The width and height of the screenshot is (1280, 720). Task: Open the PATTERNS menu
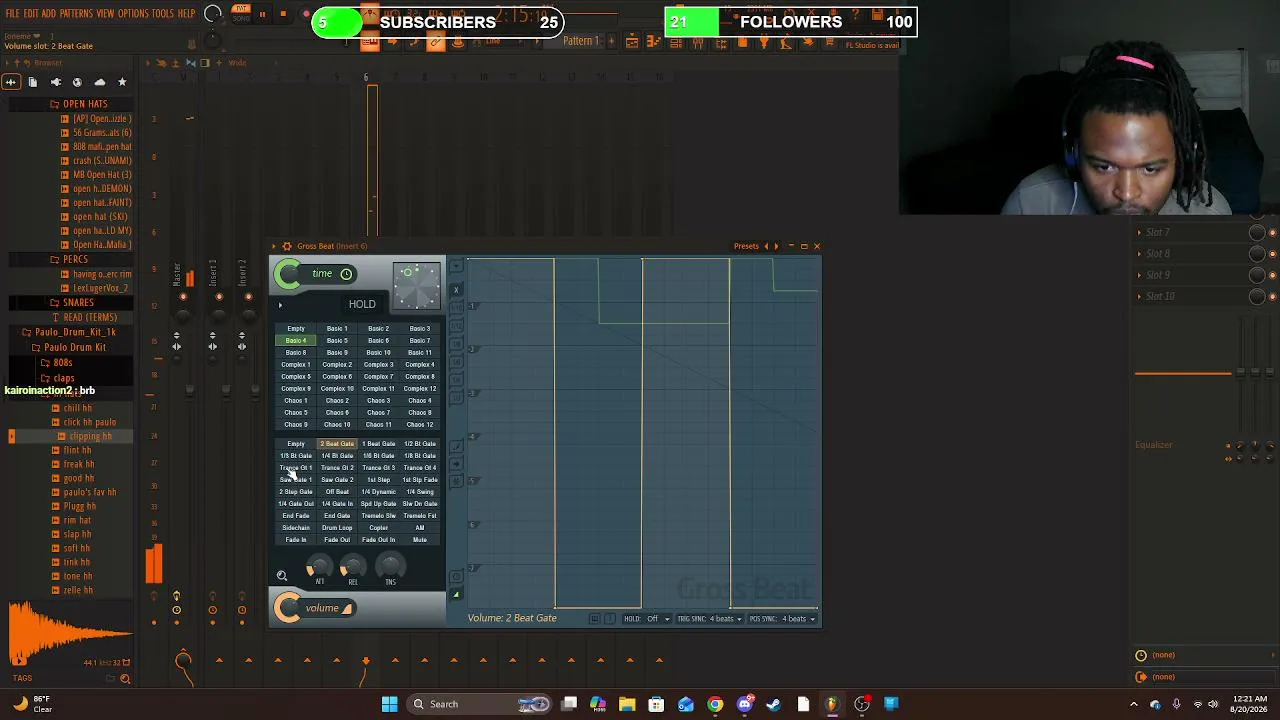tap(76, 14)
